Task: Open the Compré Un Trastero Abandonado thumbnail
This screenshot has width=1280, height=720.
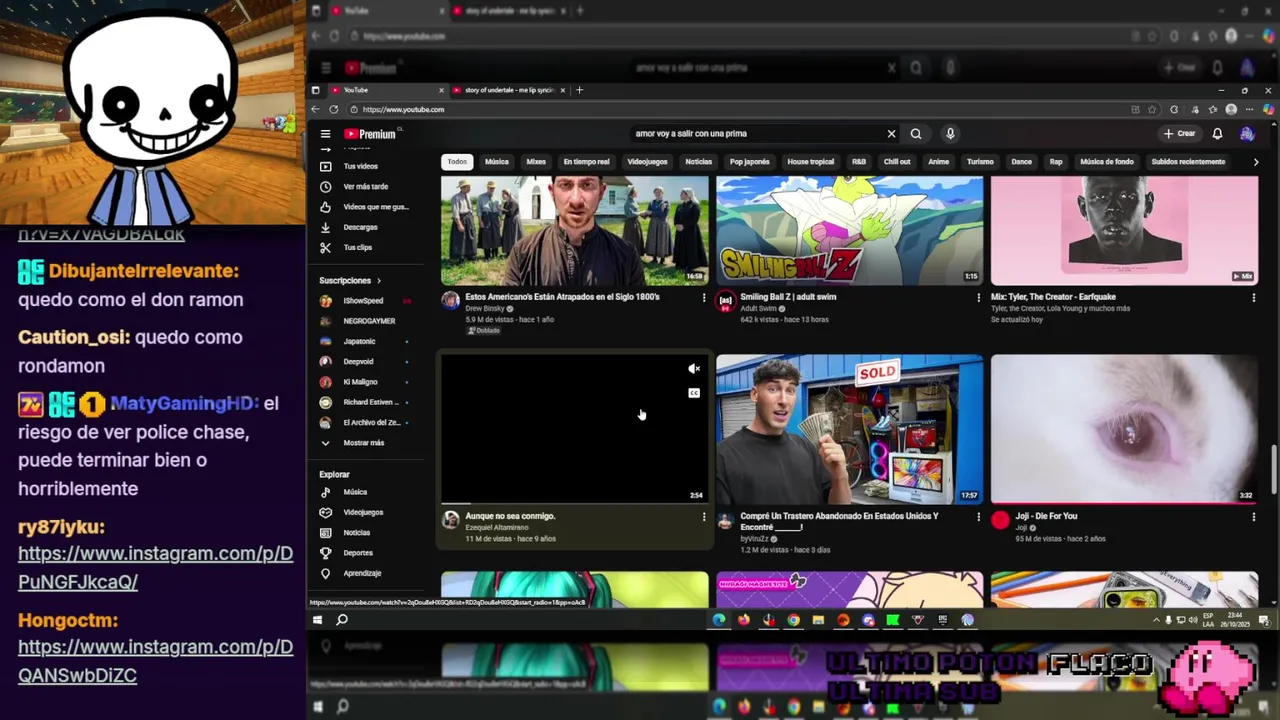Action: coord(849,429)
